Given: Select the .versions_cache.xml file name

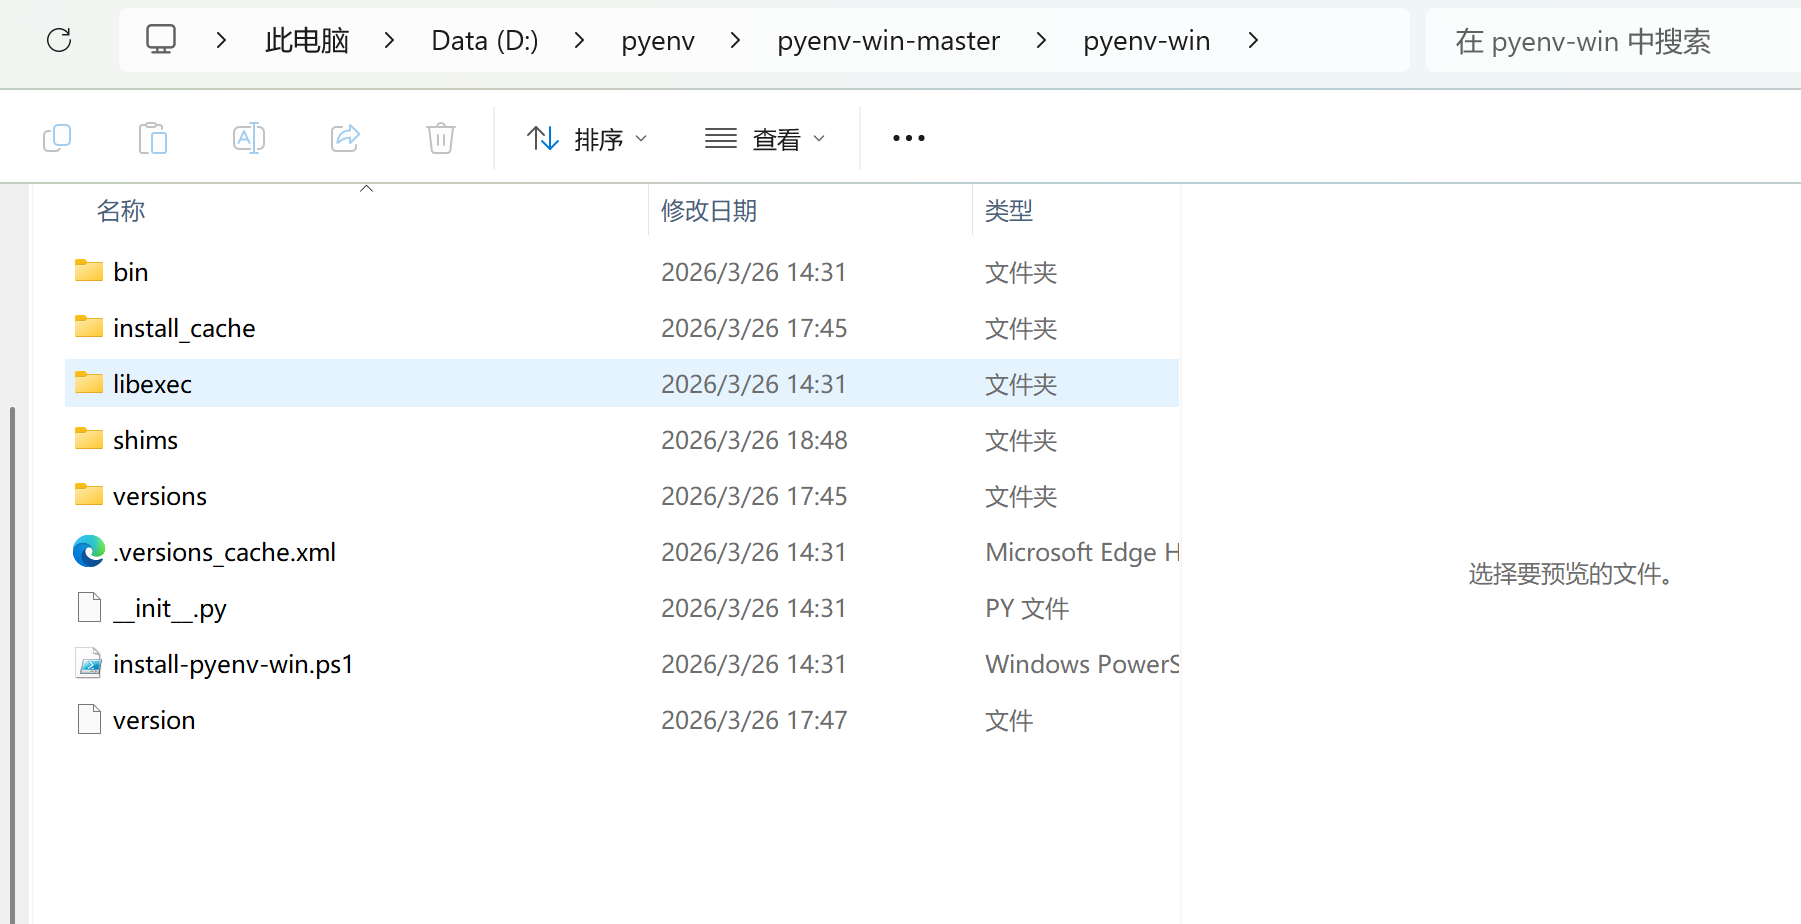Looking at the screenshot, I should tap(224, 552).
